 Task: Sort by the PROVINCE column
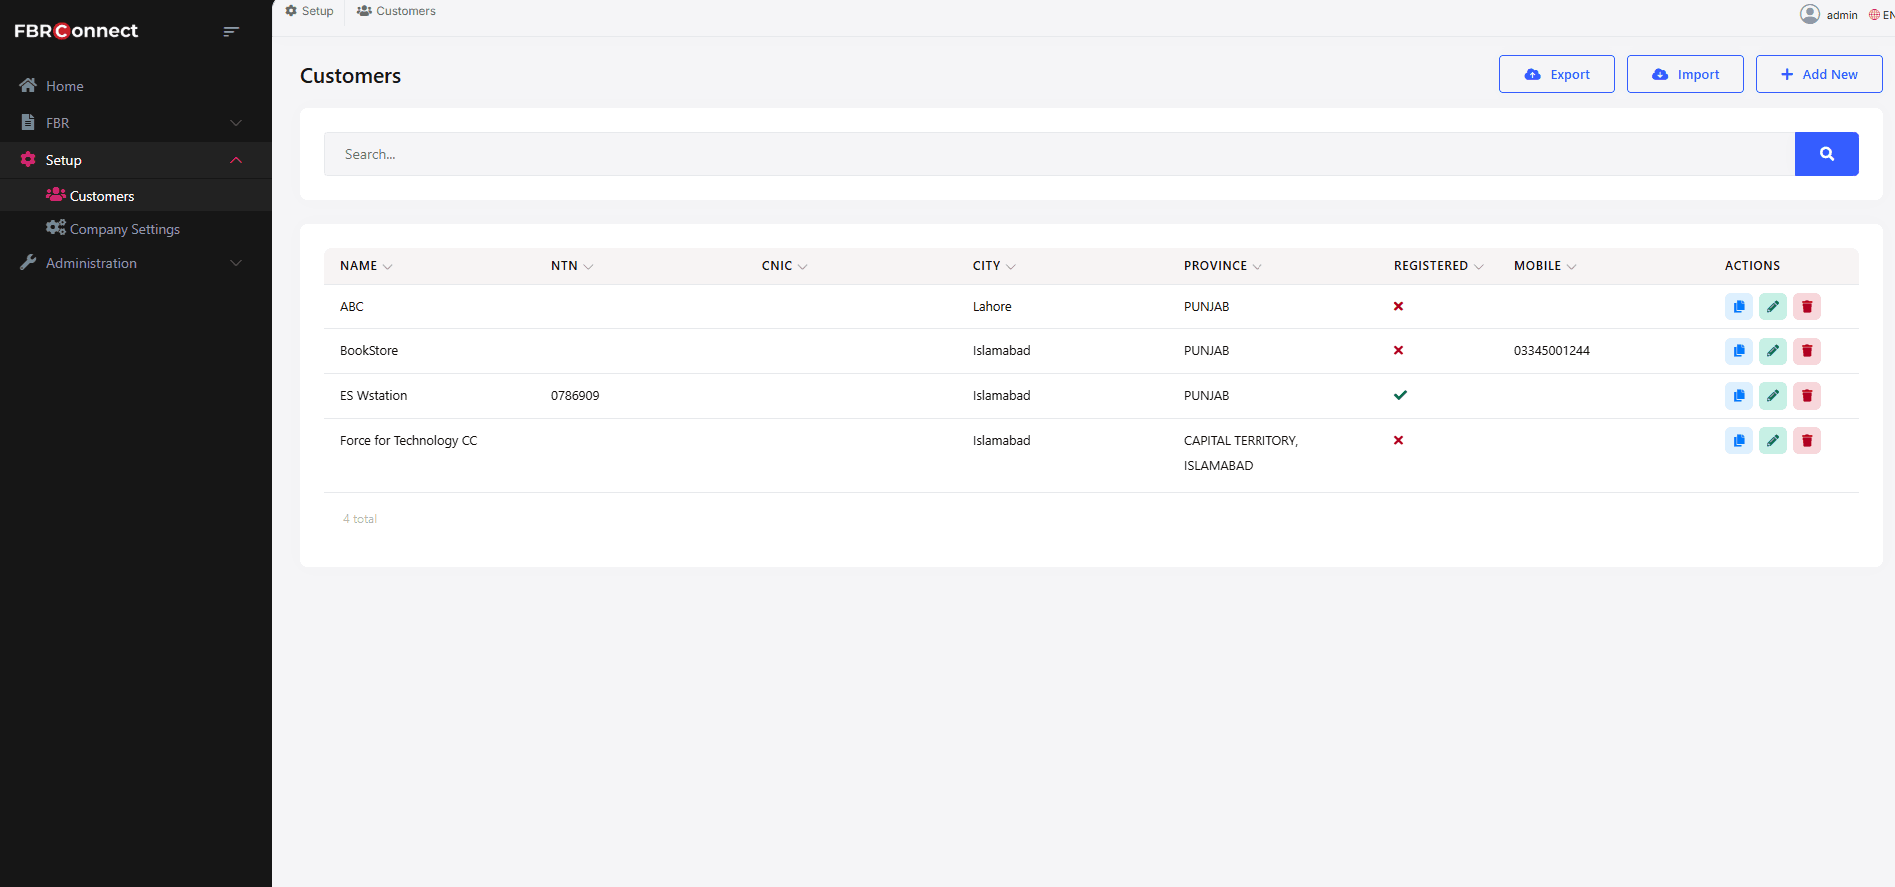1223,266
